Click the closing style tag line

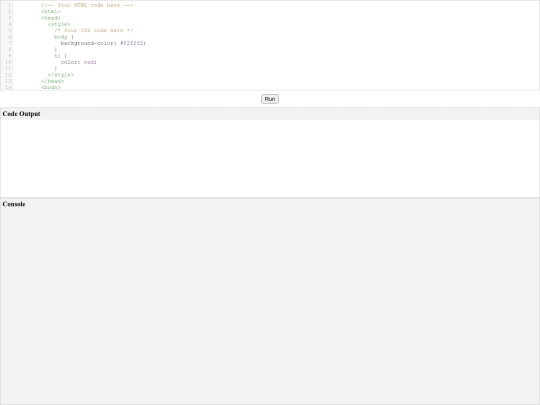(x=61, y=75)
